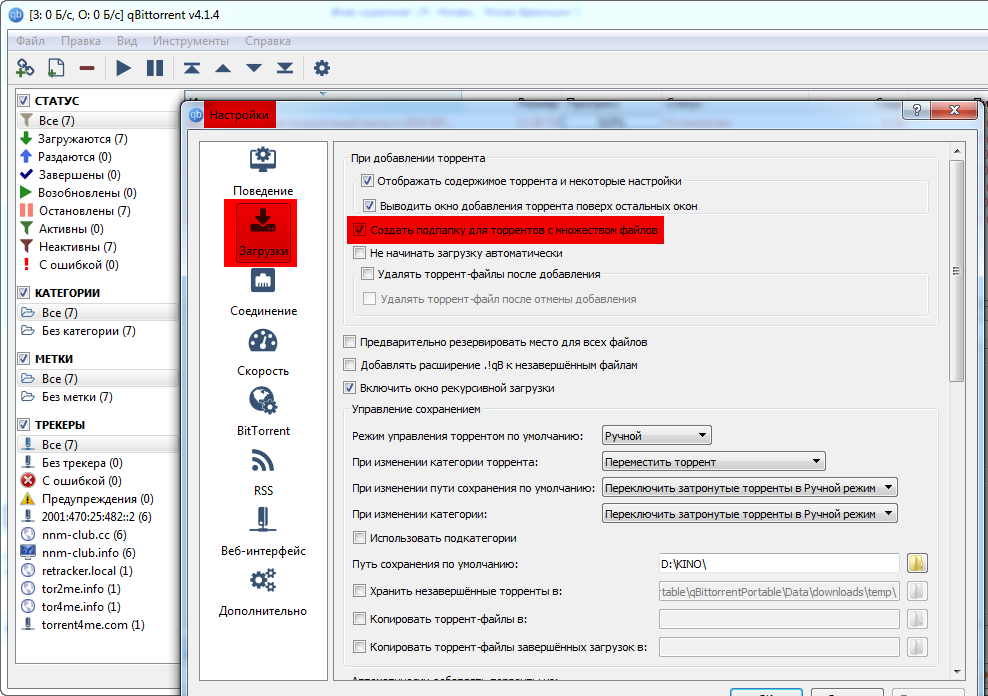Open dropdown for 'При изменении категории:'

click(x=750, y=514)
